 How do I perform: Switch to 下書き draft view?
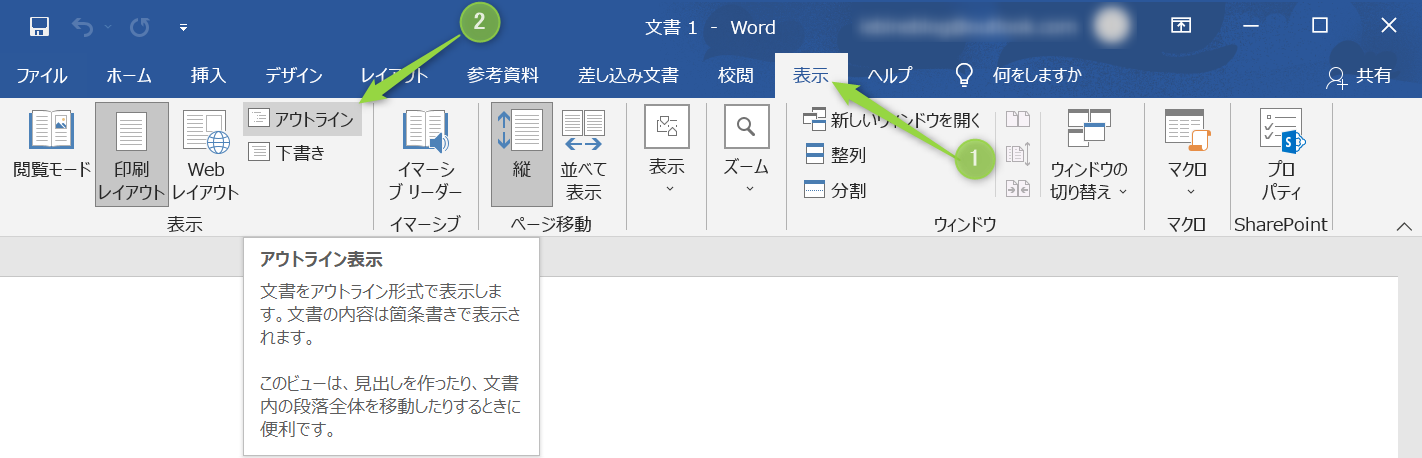point(288,152)
